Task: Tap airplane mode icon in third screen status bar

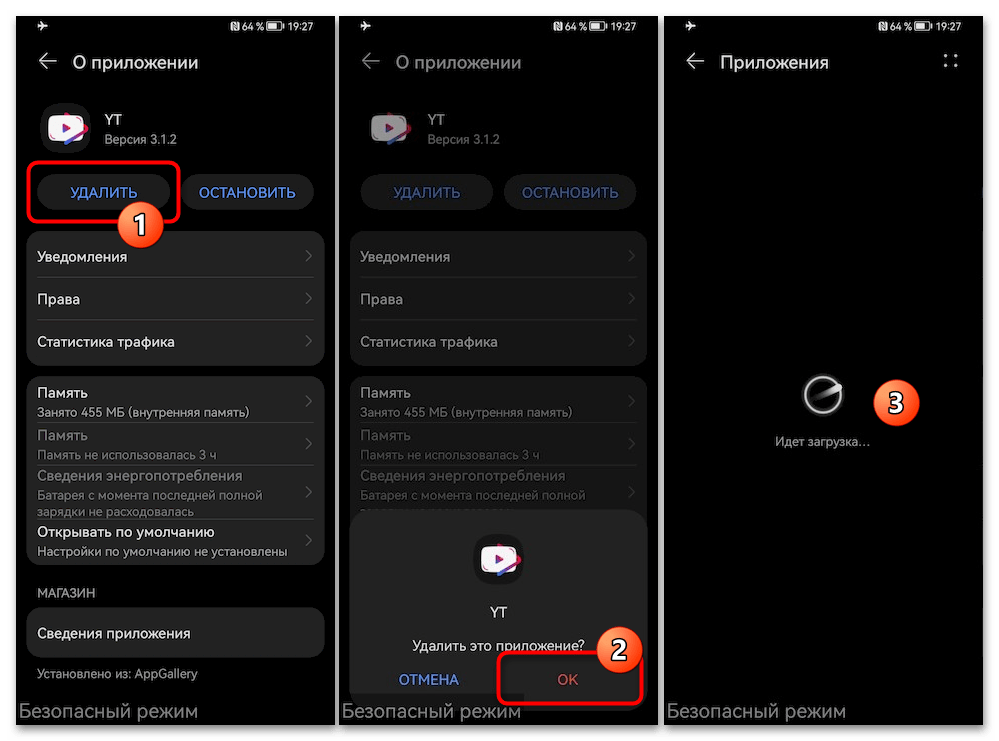Action: [691, 26]
